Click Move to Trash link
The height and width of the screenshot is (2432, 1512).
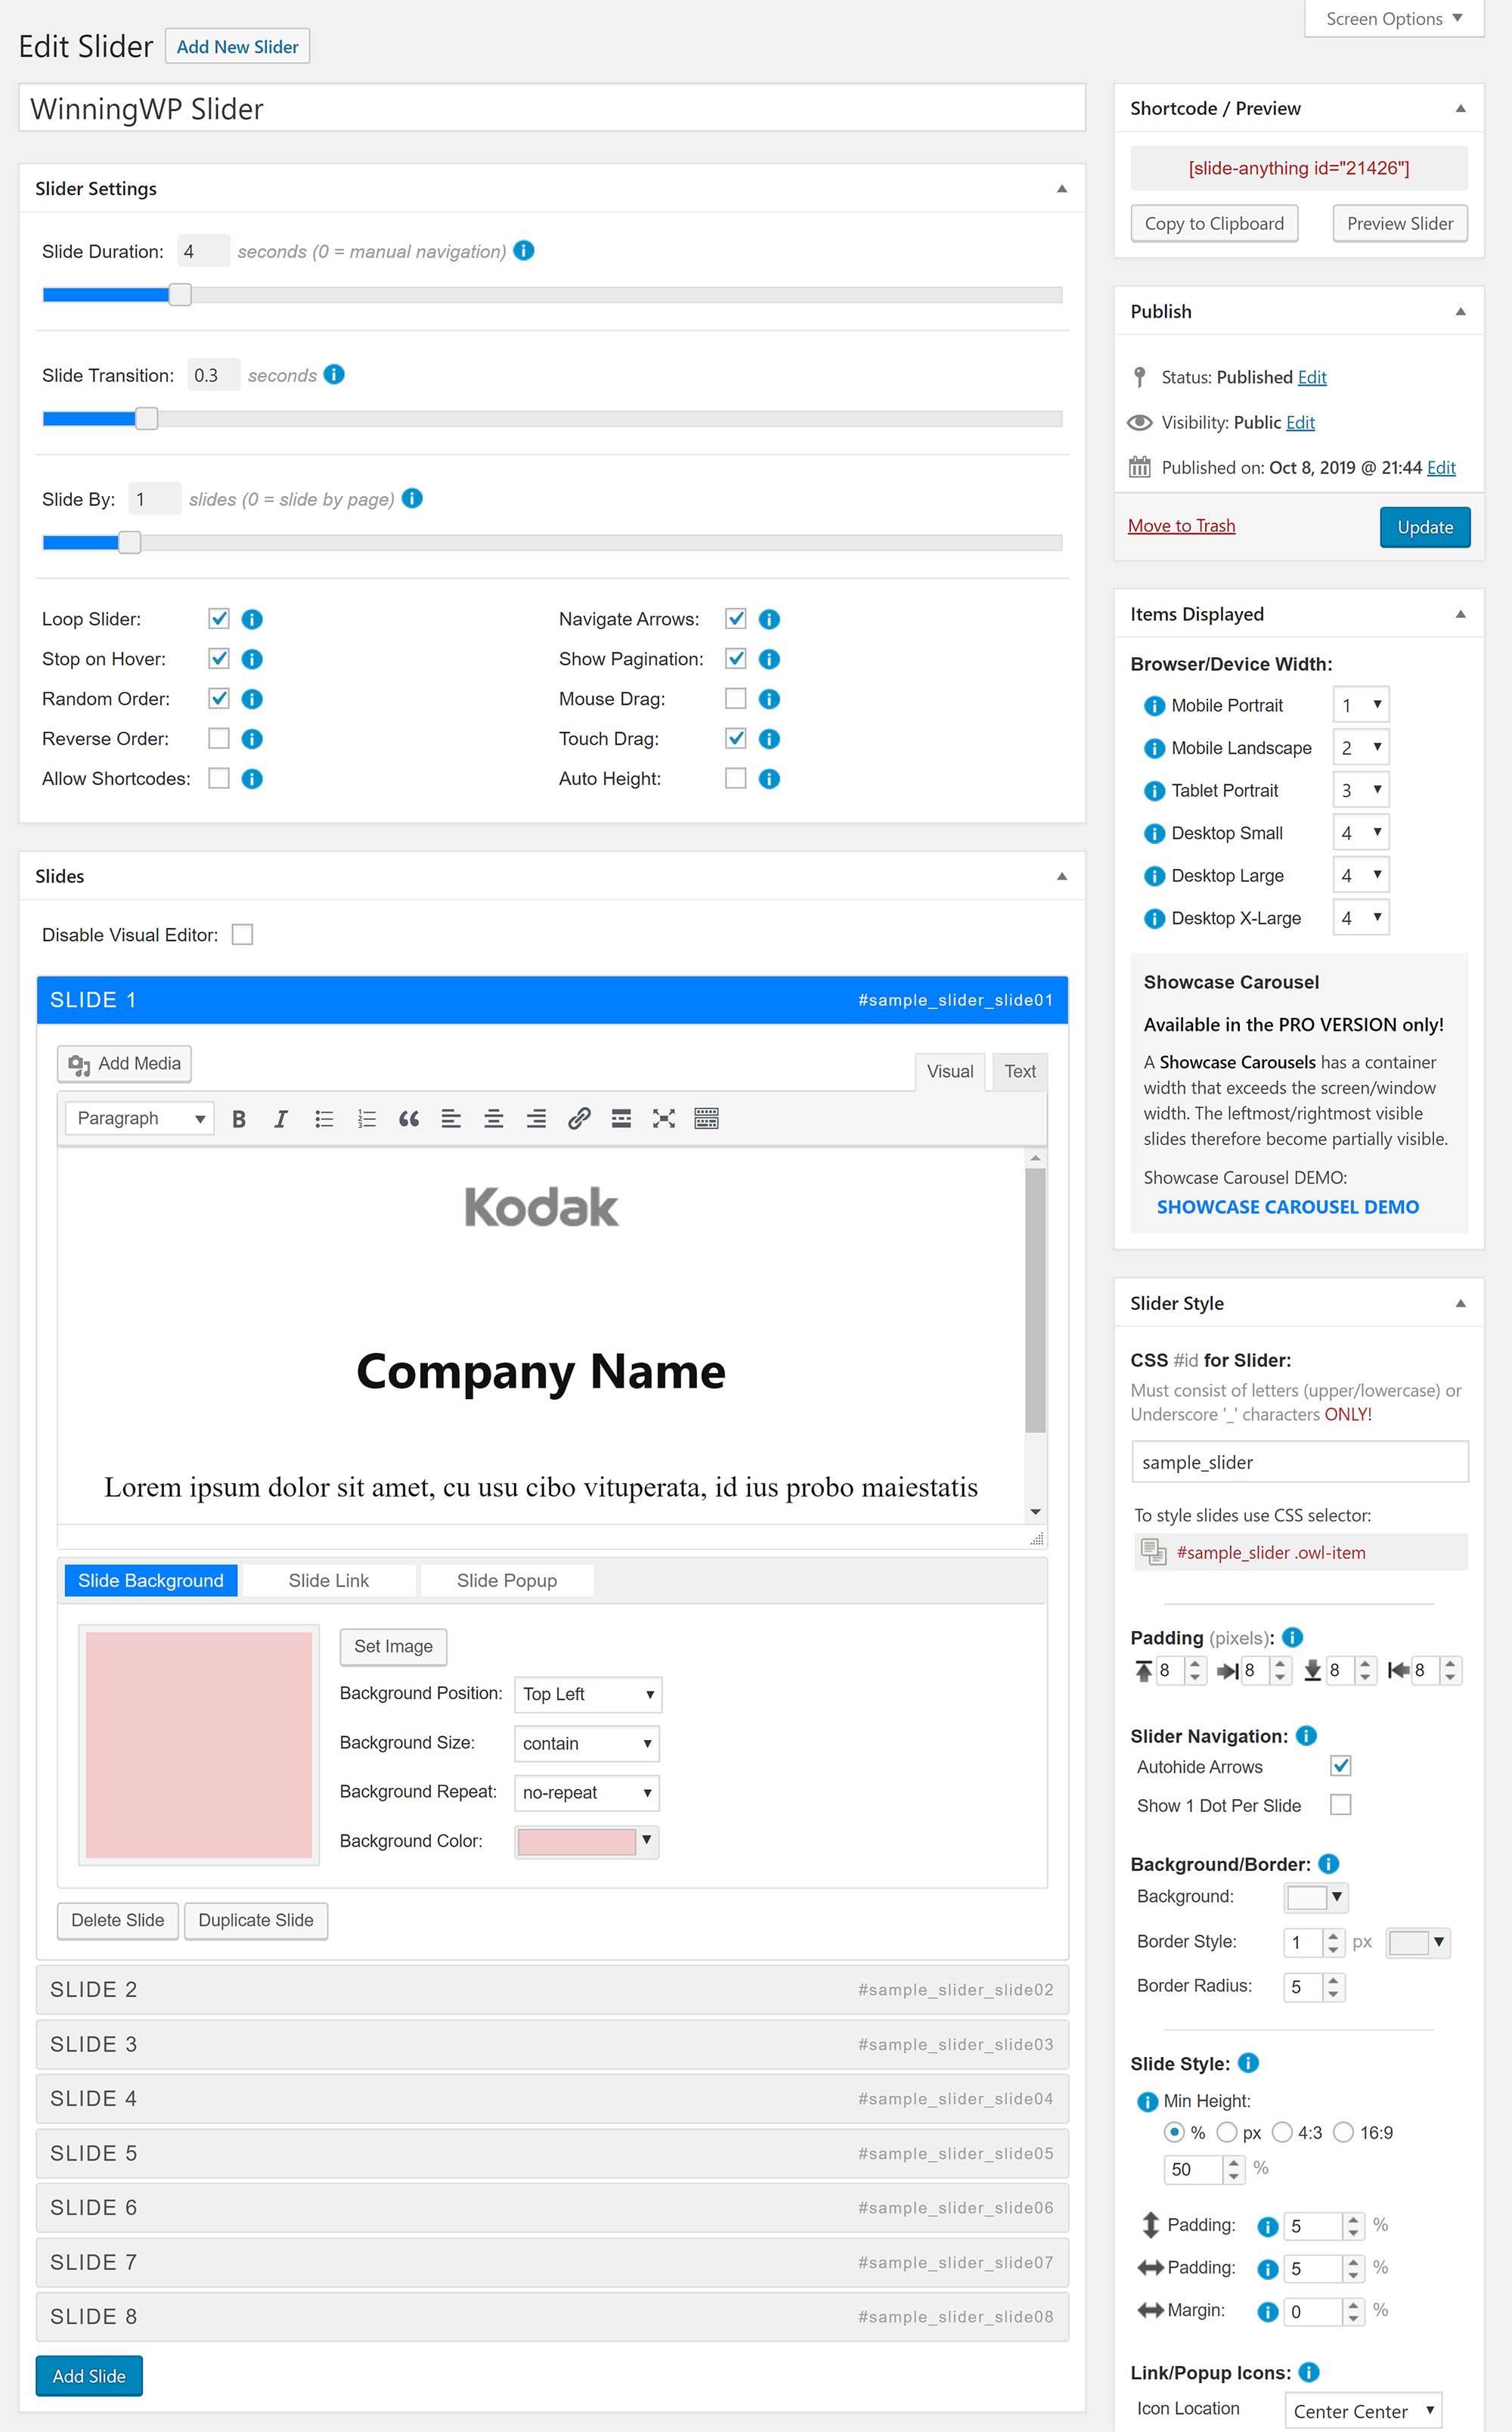click(1182, 526)
